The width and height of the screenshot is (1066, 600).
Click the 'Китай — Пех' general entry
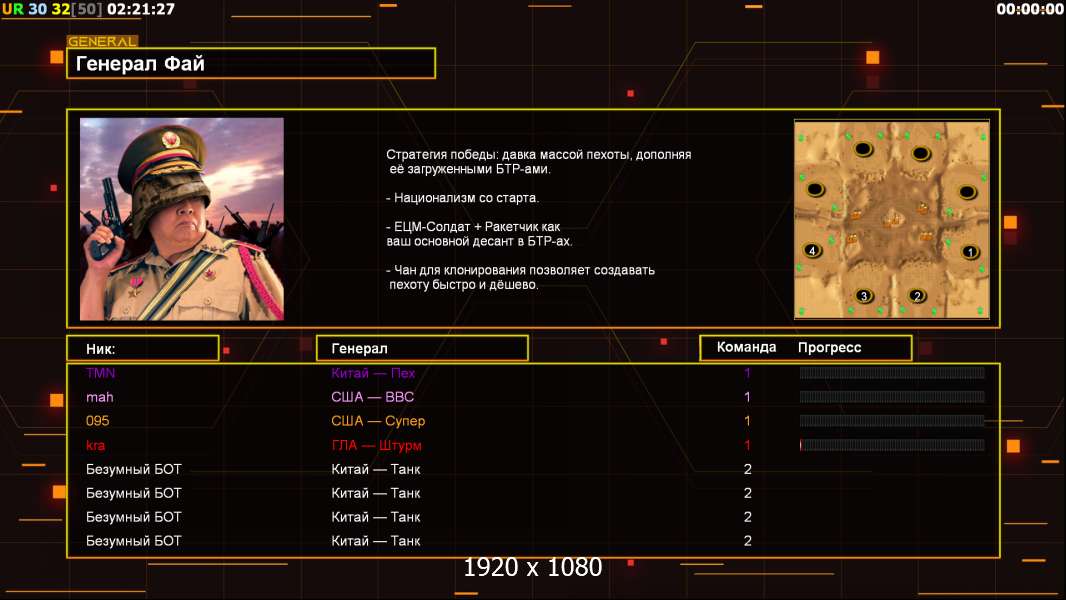point(373,373)
